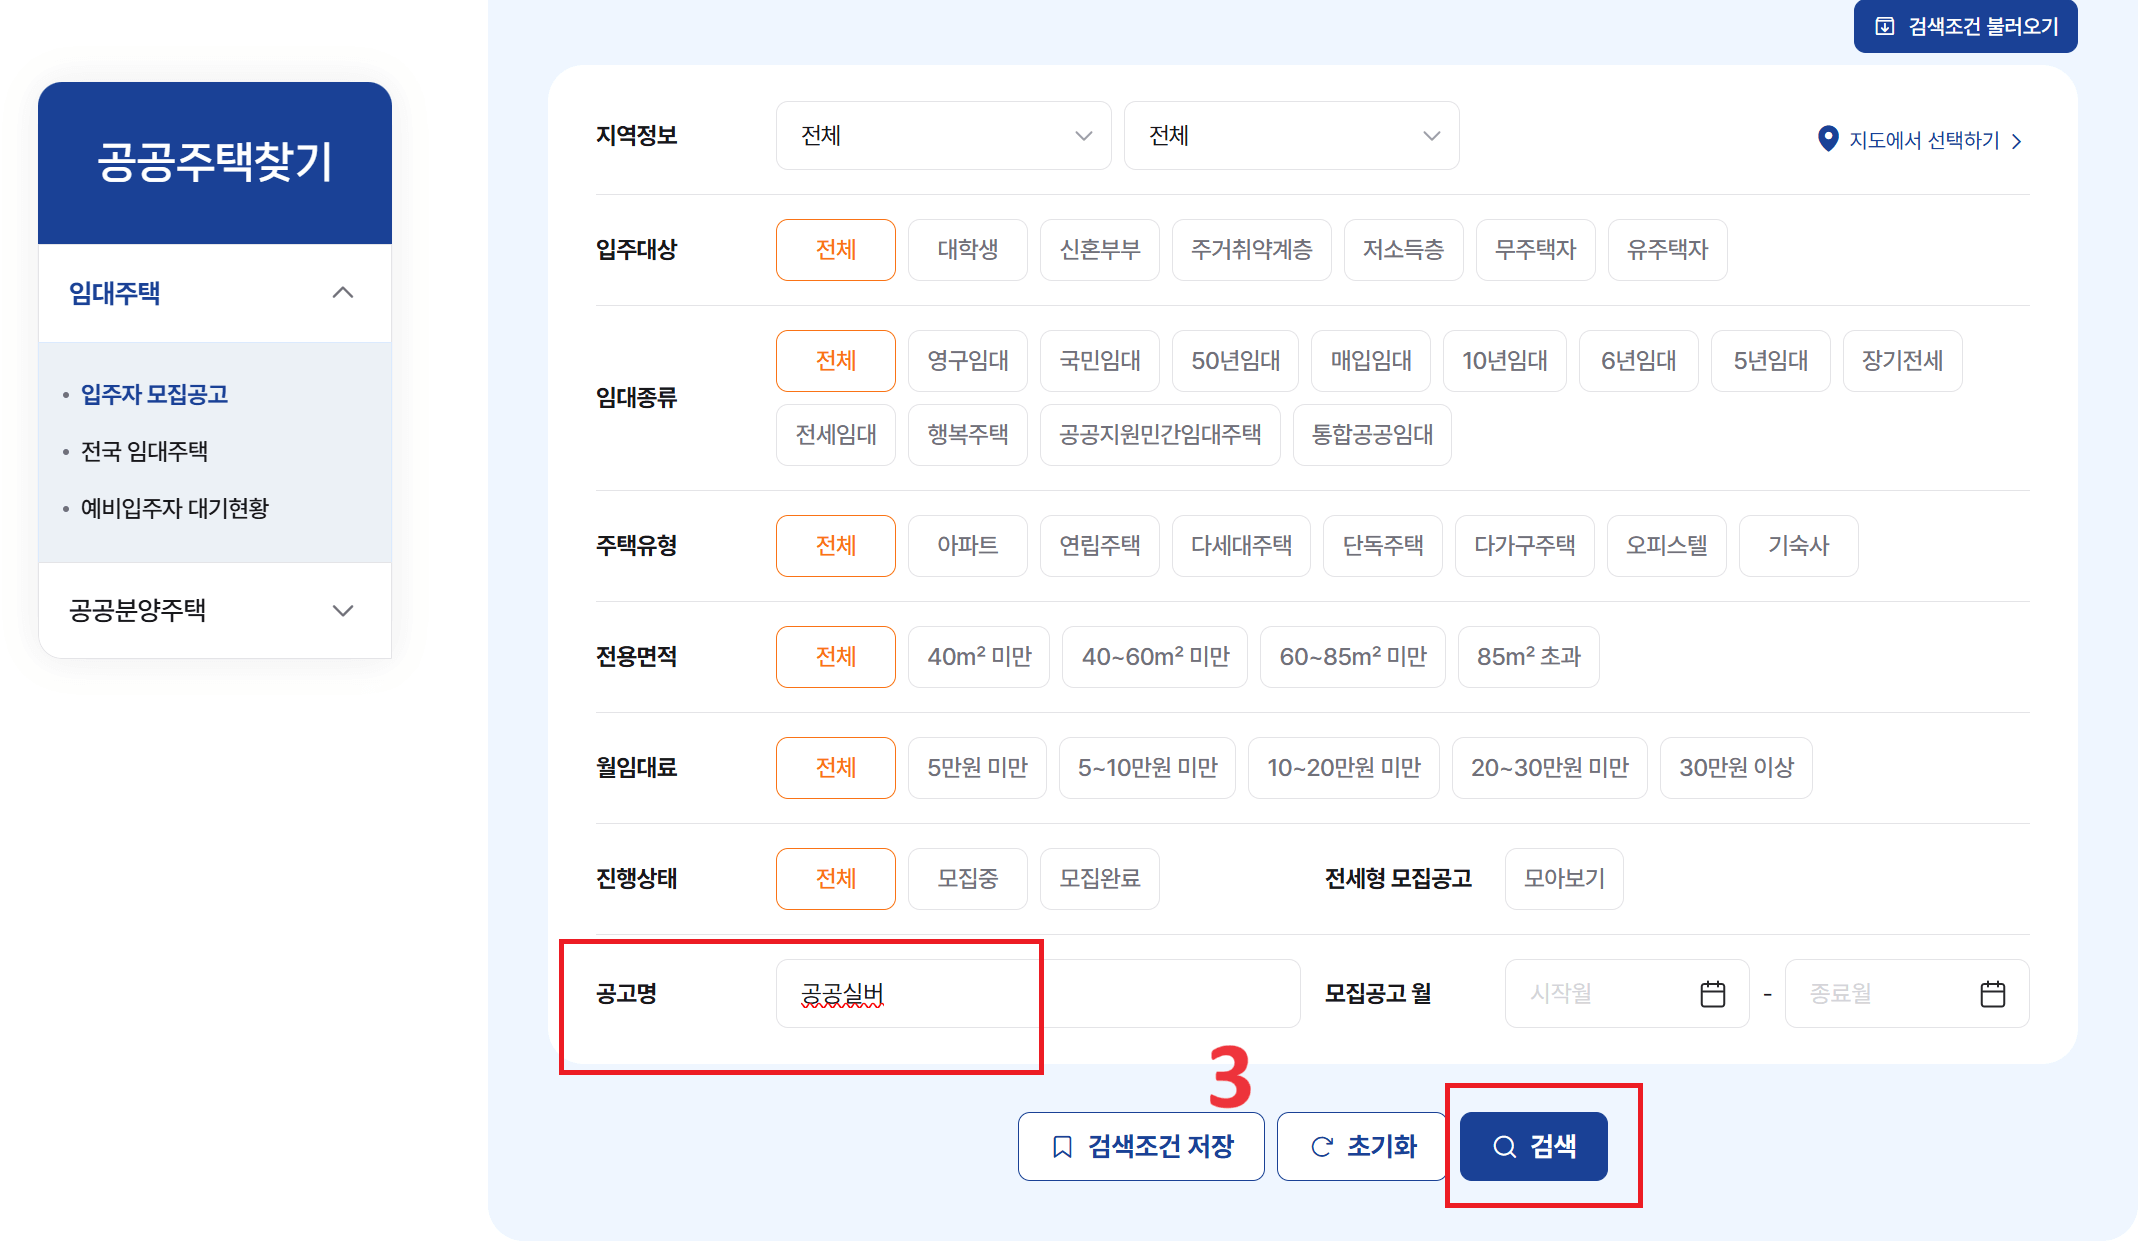Screen dimensions: 2139x1254
Task: Select 오피스텔 under 주택유형
Action: coord(1666,545)
